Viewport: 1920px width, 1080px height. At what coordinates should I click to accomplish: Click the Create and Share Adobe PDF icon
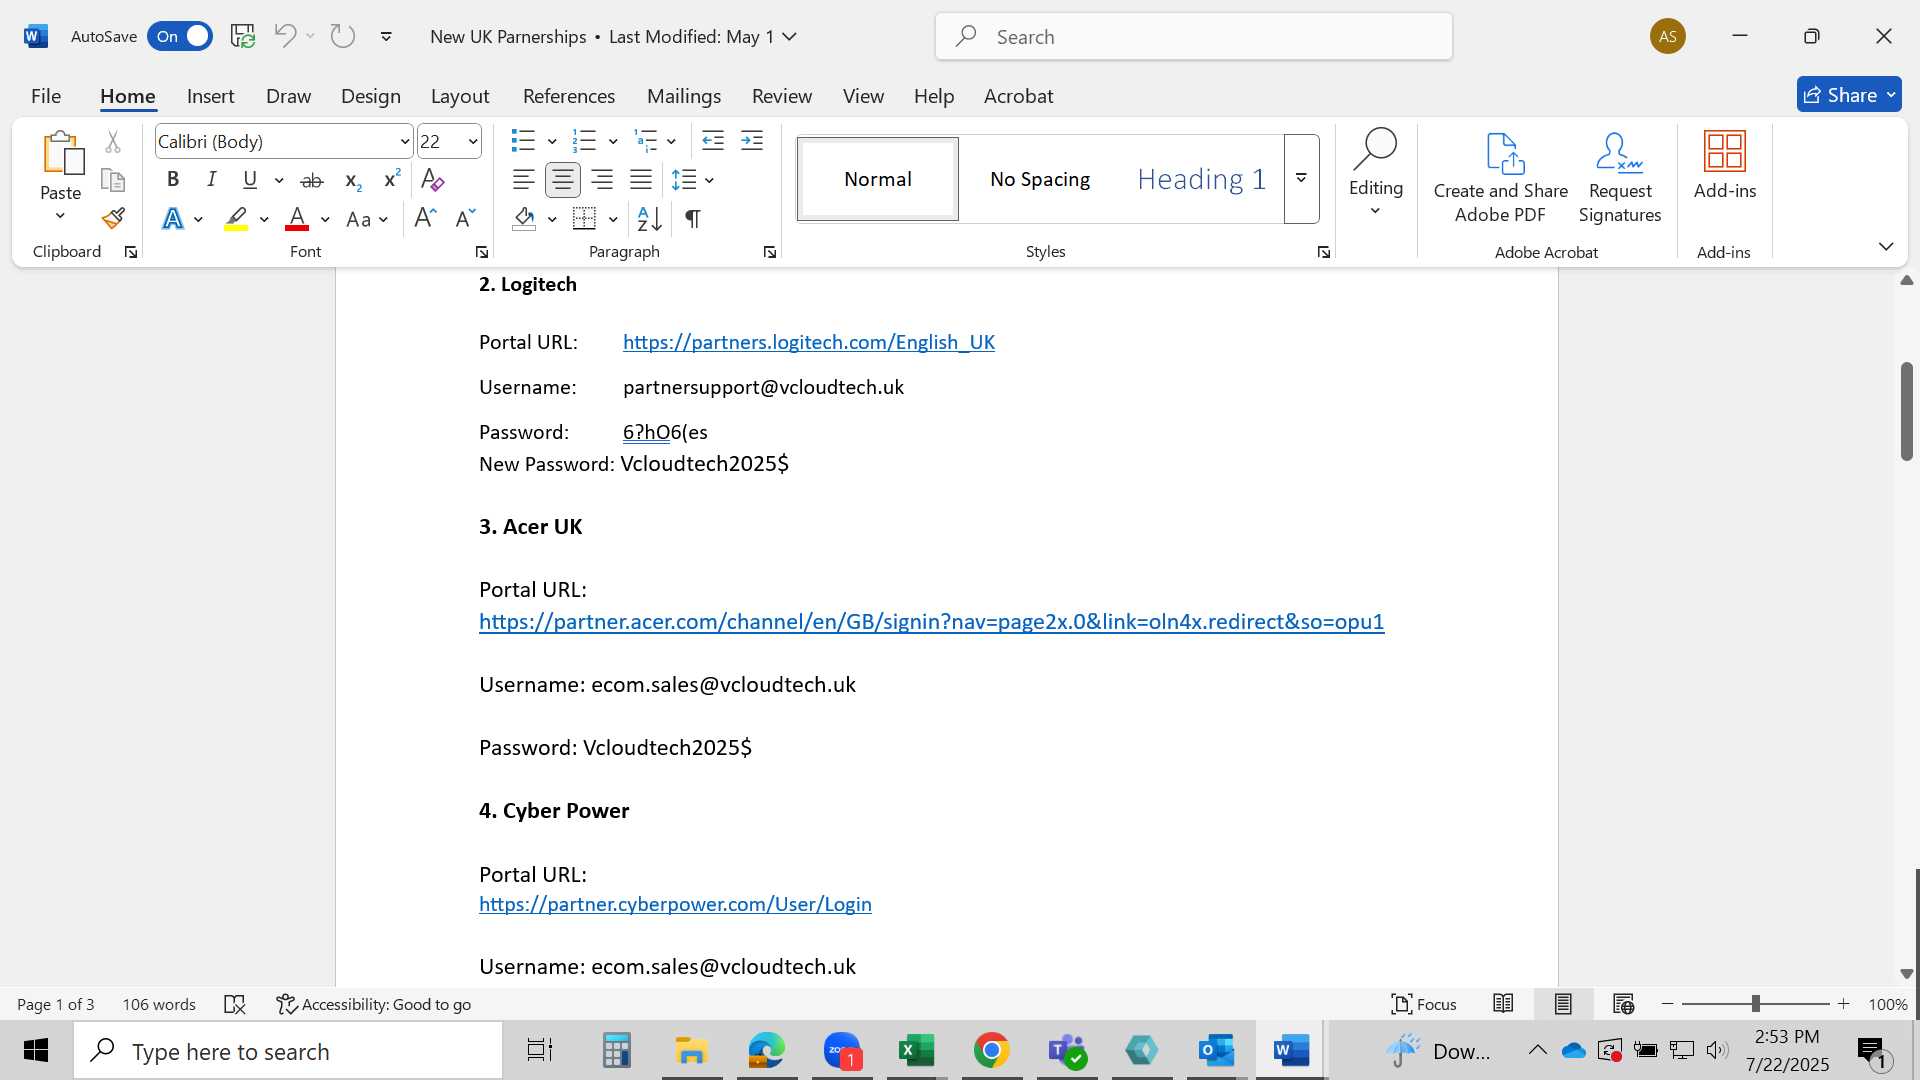tap(1505, 152)
